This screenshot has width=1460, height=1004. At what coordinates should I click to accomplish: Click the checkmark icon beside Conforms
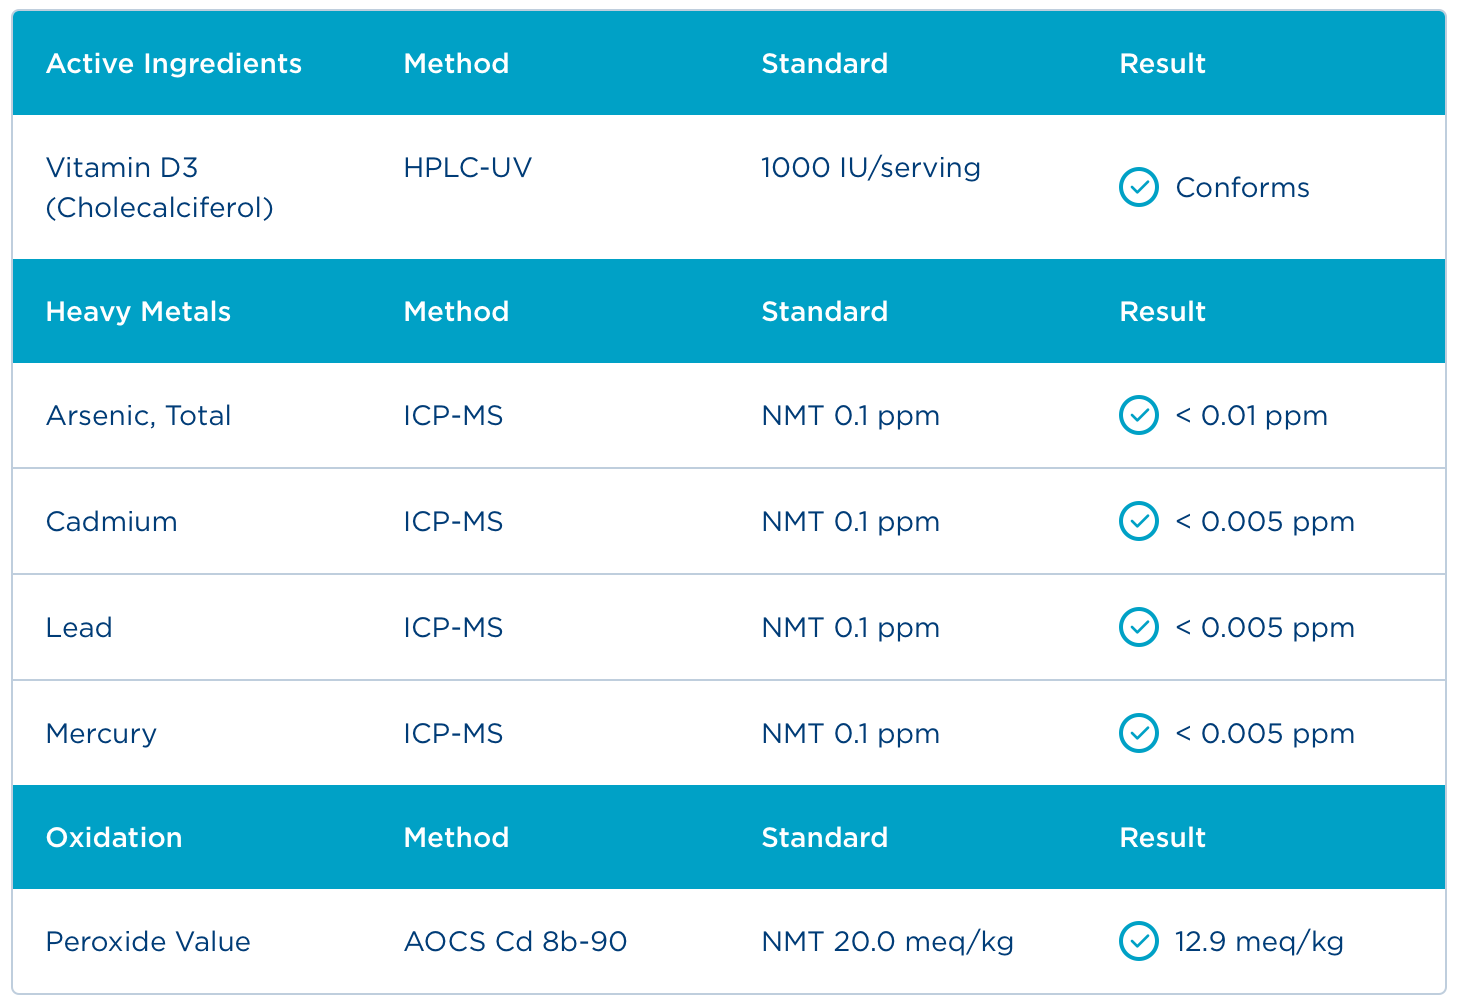coord(1138,187)
